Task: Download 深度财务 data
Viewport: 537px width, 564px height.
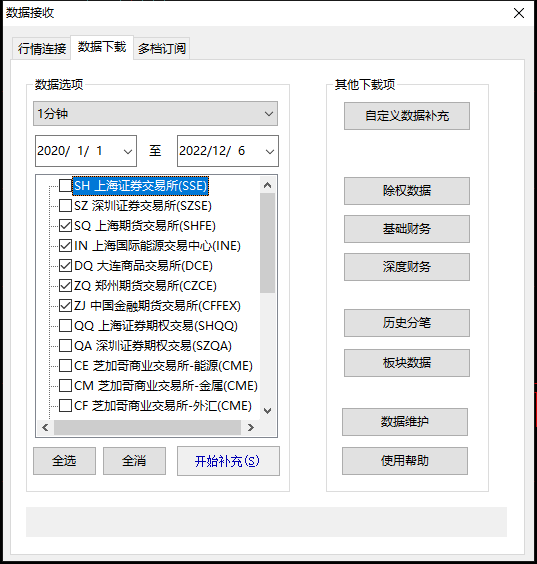Action: coord(407,267)
